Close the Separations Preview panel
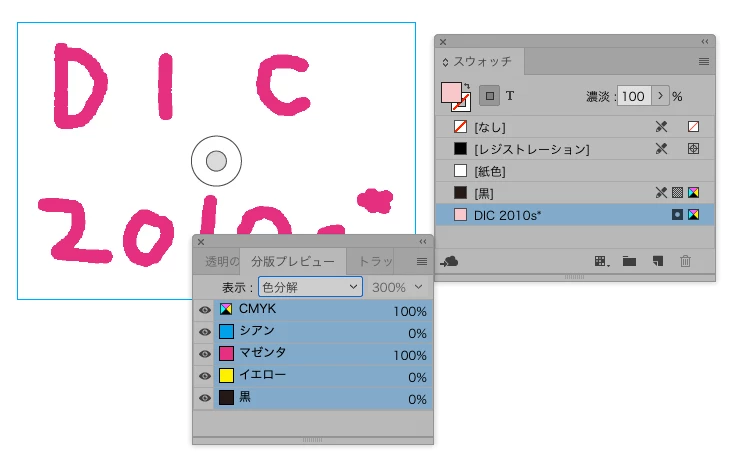 click(x=201, y=242)
